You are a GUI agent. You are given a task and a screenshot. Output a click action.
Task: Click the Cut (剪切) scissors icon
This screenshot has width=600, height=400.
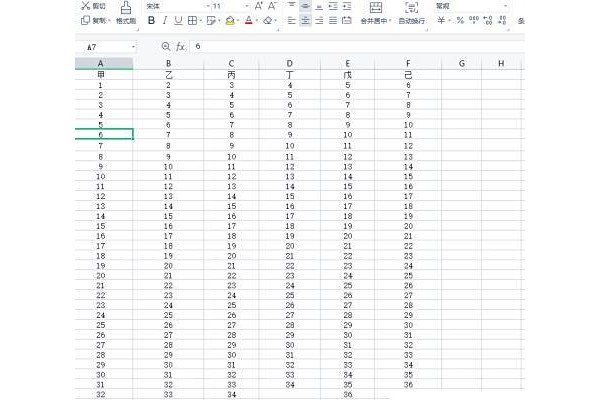click(x=86, y=6)
